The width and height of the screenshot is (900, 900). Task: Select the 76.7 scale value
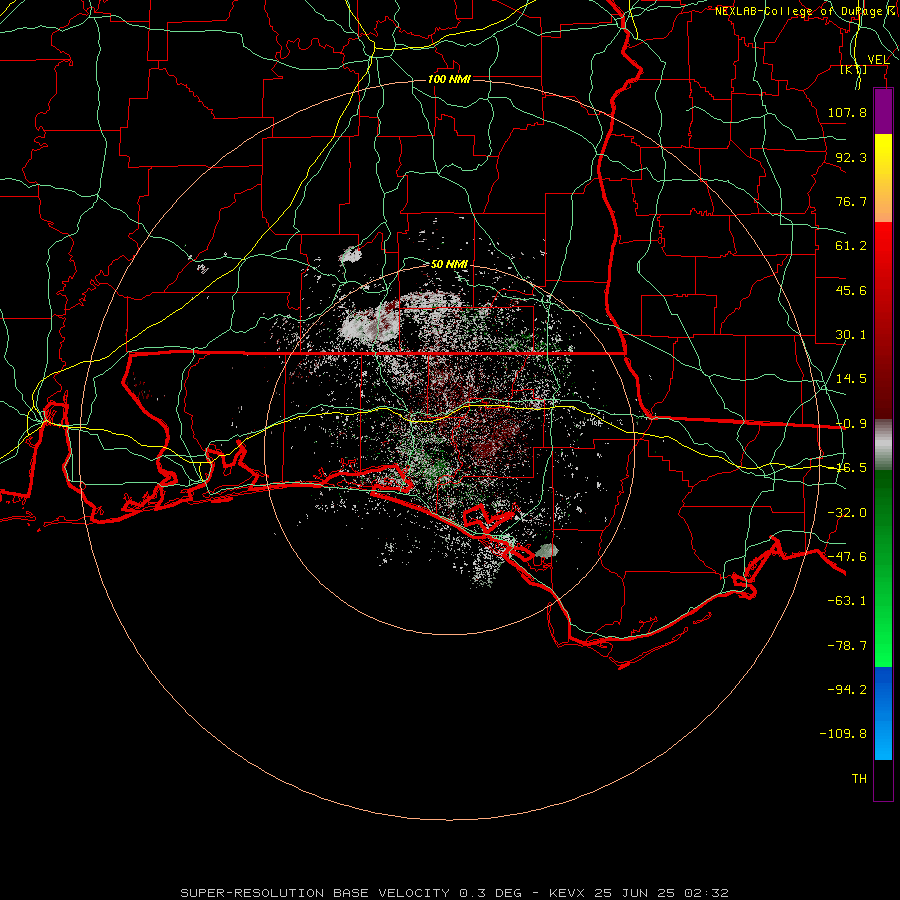851,201
